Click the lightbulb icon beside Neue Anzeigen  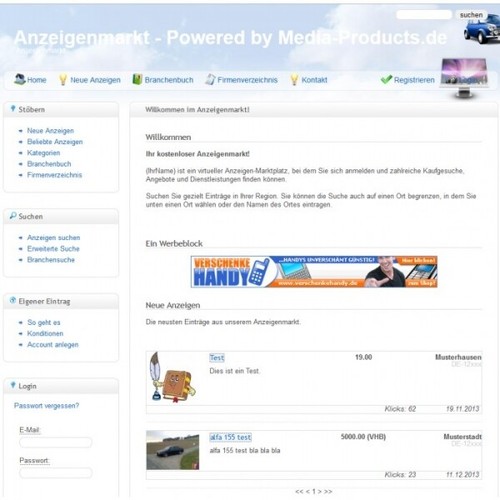click(x=63, y=80)
